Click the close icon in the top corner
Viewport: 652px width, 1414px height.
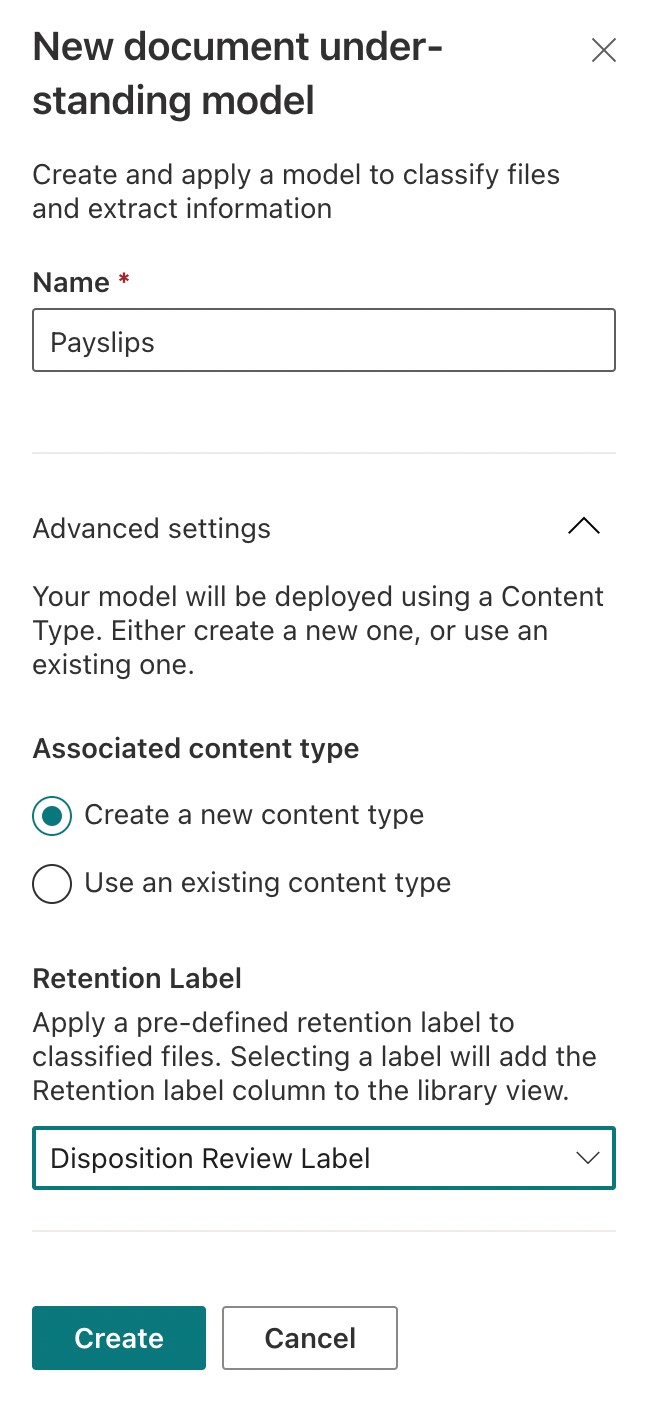(x=604, y=50)
